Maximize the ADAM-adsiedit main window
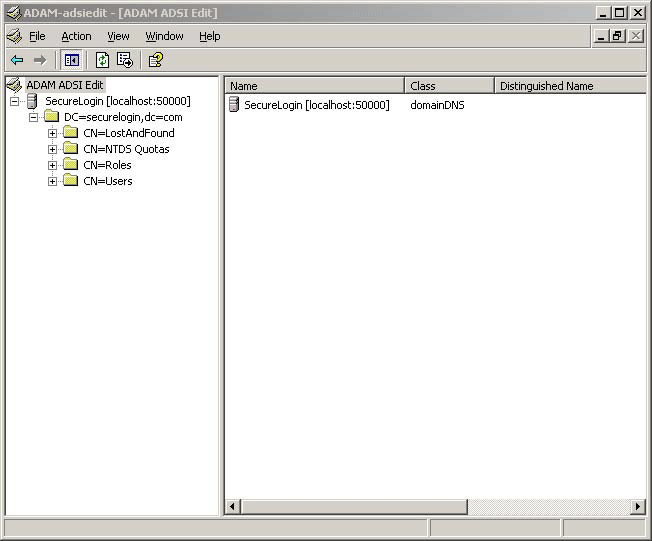The width and height of the screenshot is (652, 541). tap(619, 13)
